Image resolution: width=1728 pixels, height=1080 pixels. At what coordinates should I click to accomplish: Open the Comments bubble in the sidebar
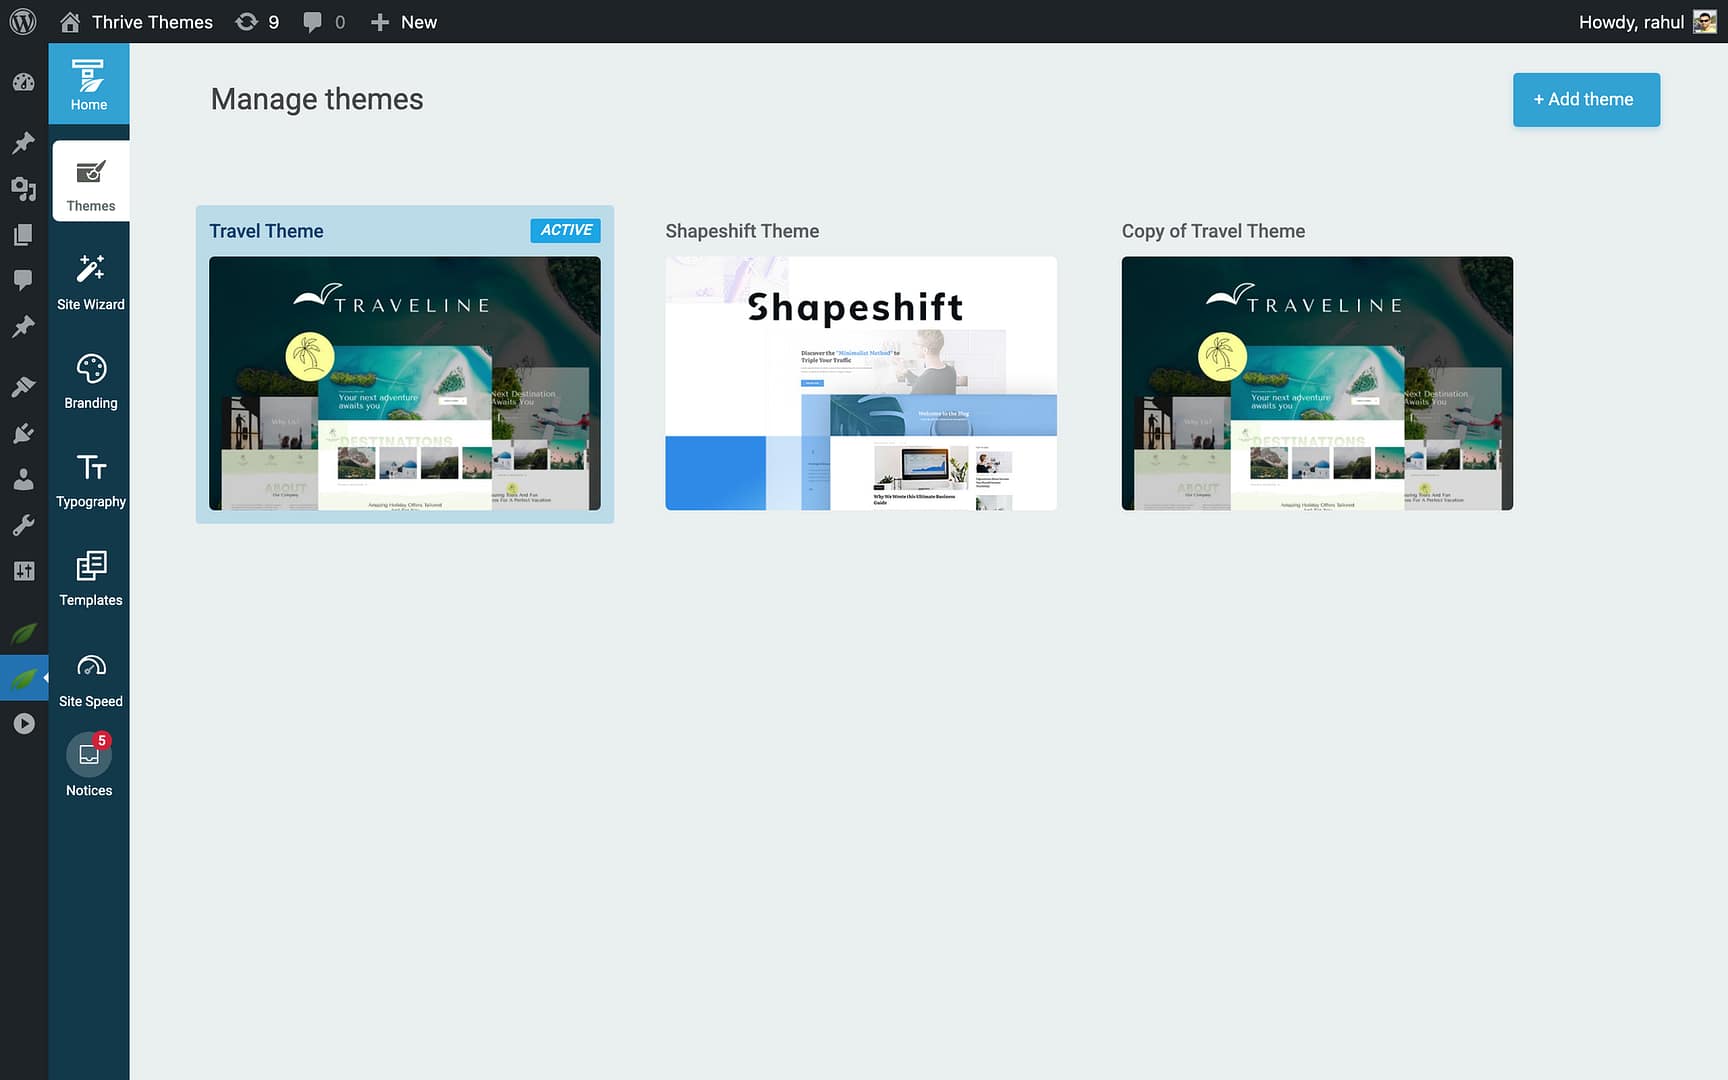point(23,279)
